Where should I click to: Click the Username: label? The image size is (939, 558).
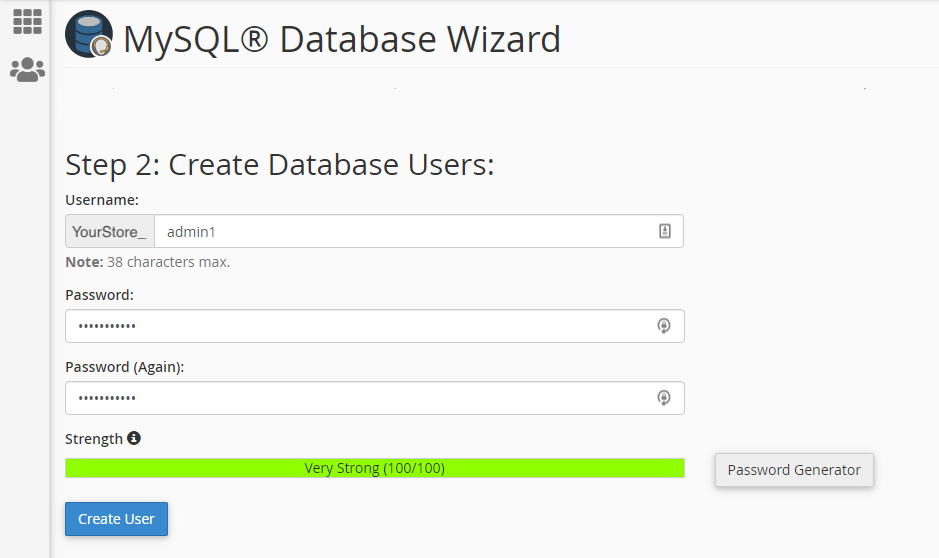coord(102,200)
